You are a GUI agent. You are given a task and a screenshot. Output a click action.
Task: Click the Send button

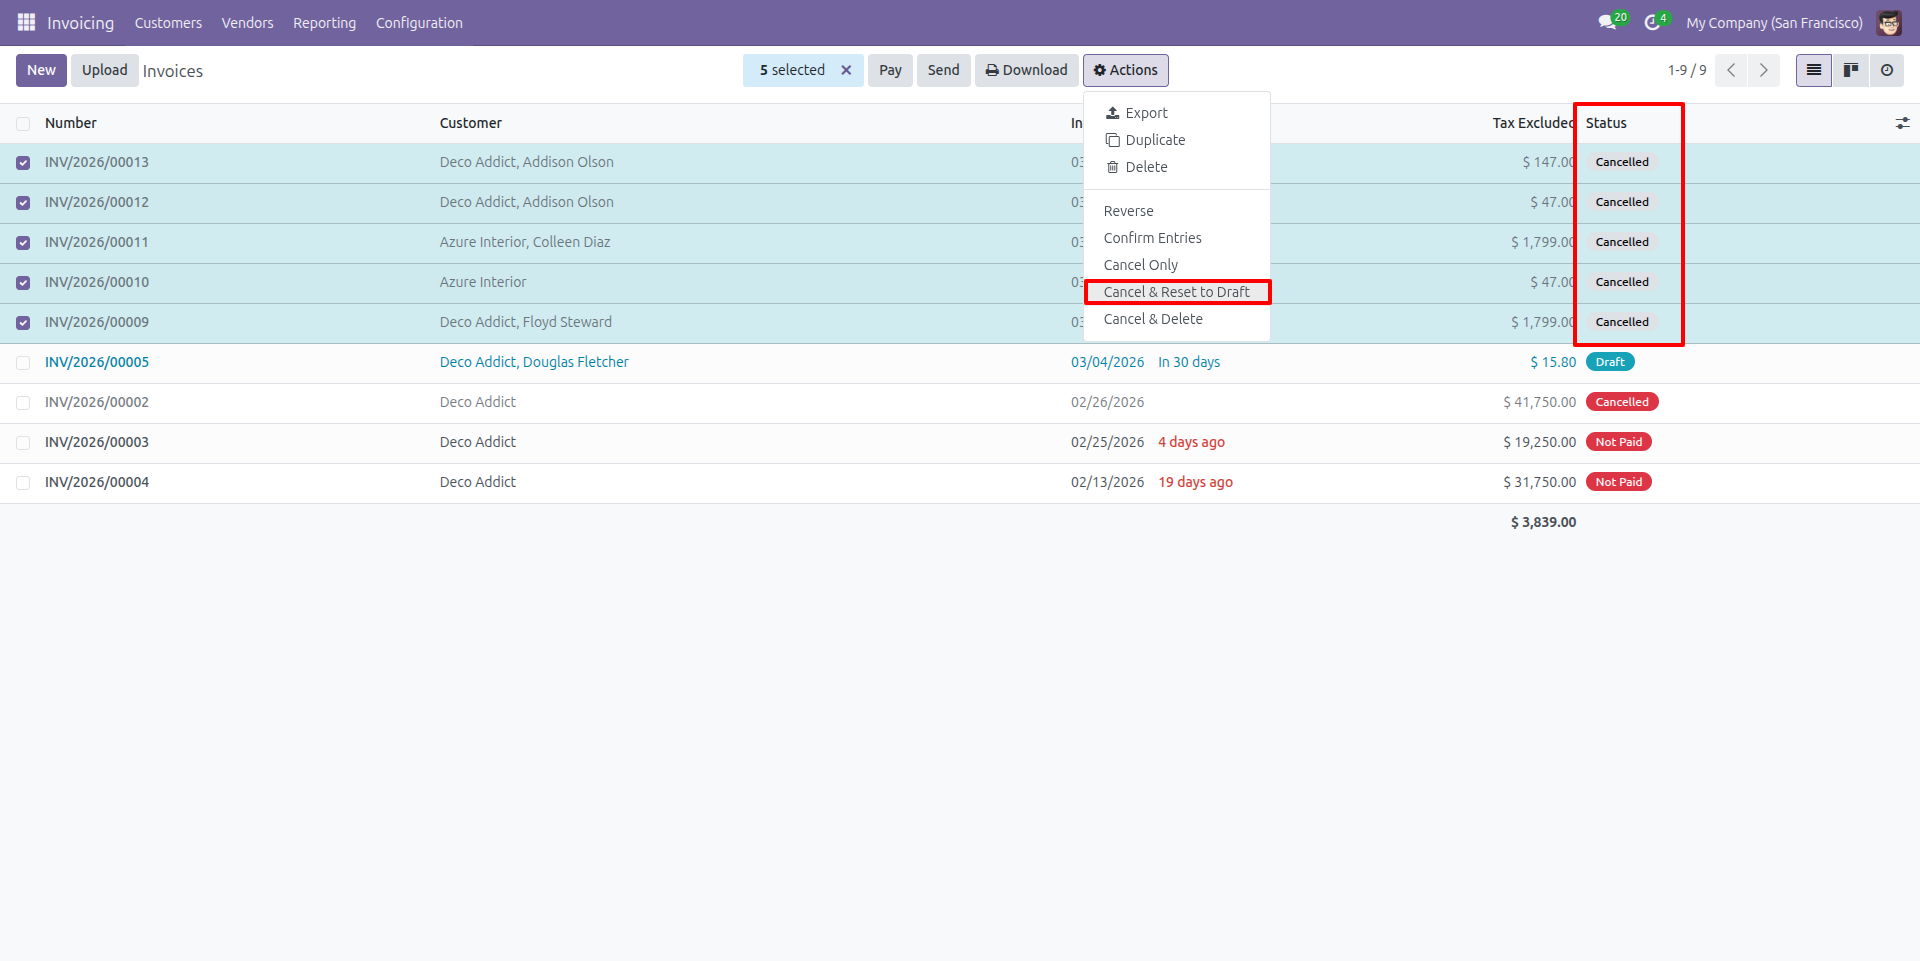tap(943, 70)
